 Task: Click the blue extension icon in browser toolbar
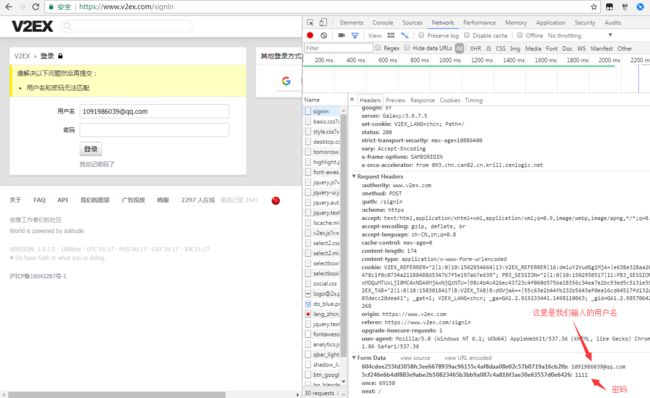coord(640,7)
